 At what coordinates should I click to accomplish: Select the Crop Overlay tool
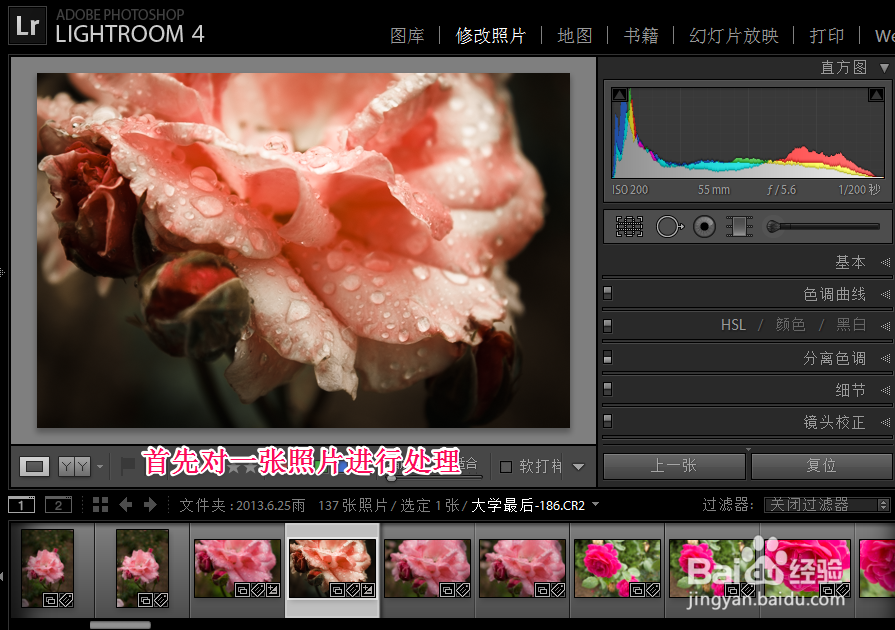(x=629, y=226)
